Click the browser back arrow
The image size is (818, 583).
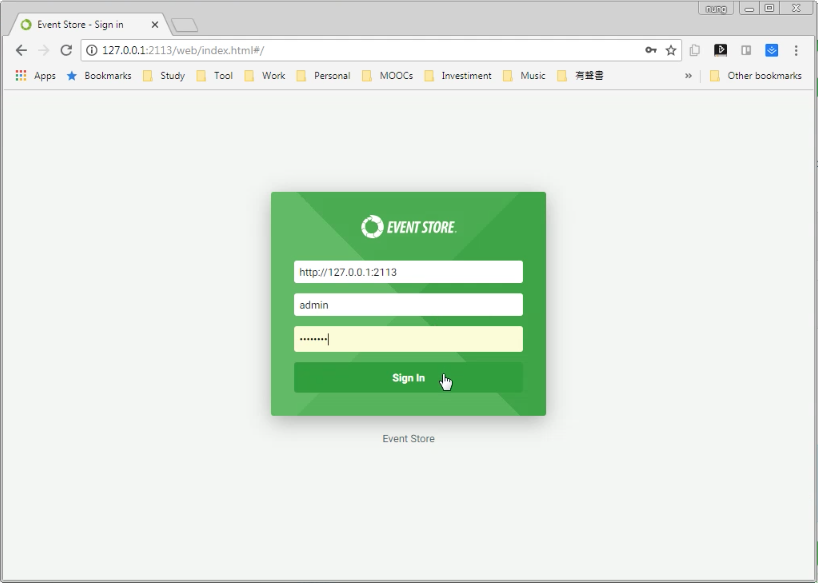pos(21,50)
